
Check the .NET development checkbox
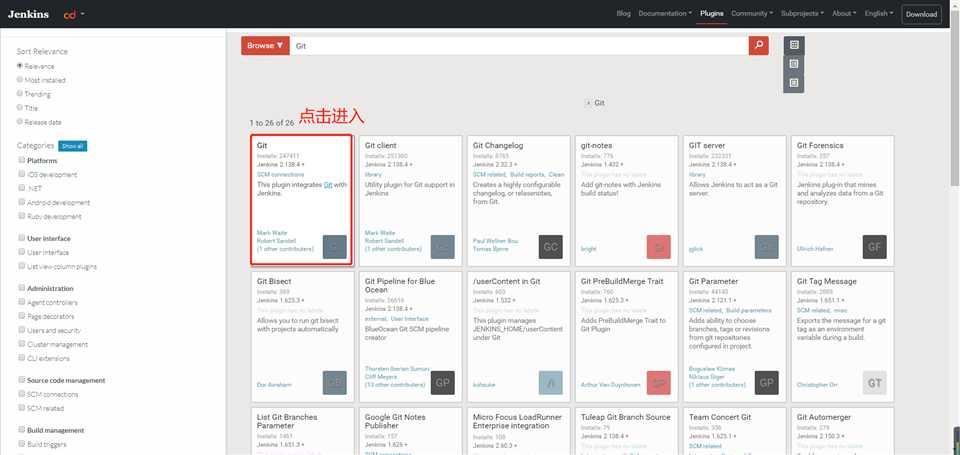pyautogui.click(x=22, y=188)
